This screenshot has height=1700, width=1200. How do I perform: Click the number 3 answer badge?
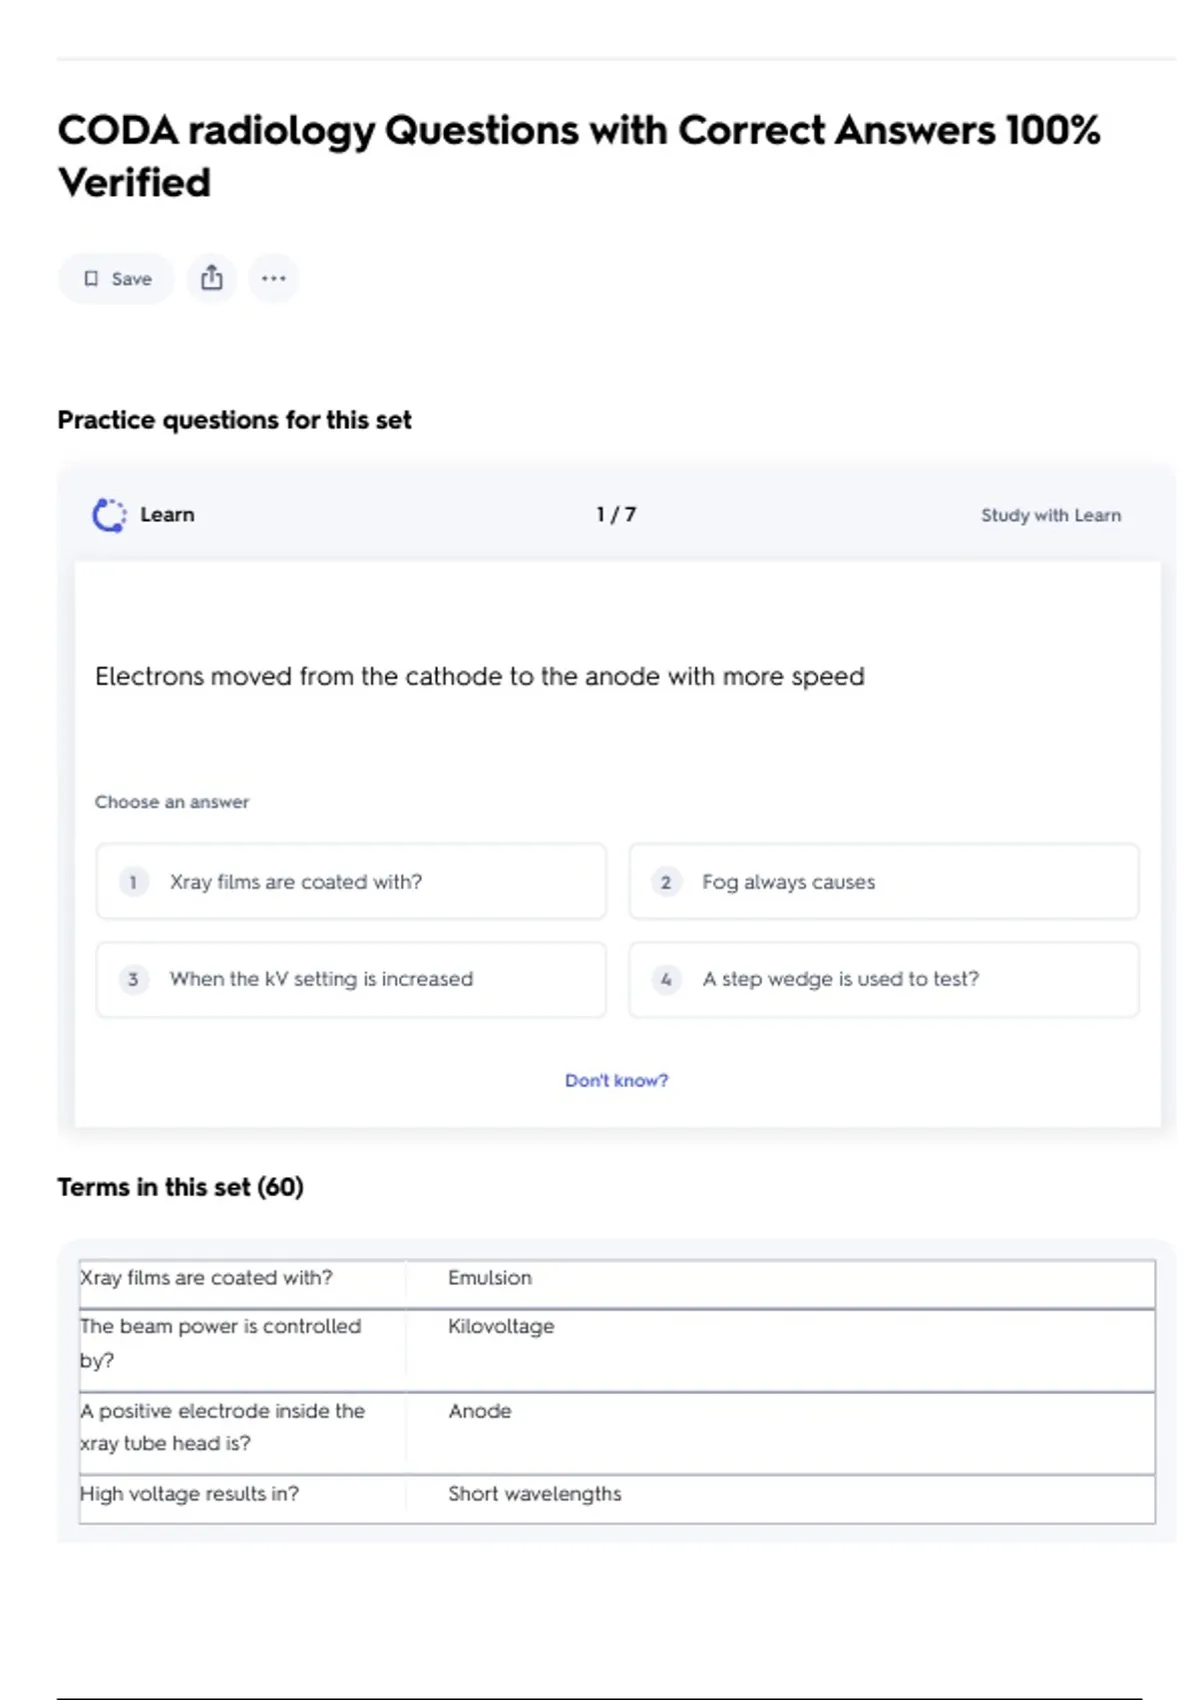pyautogui.click(x=133, y=979)
